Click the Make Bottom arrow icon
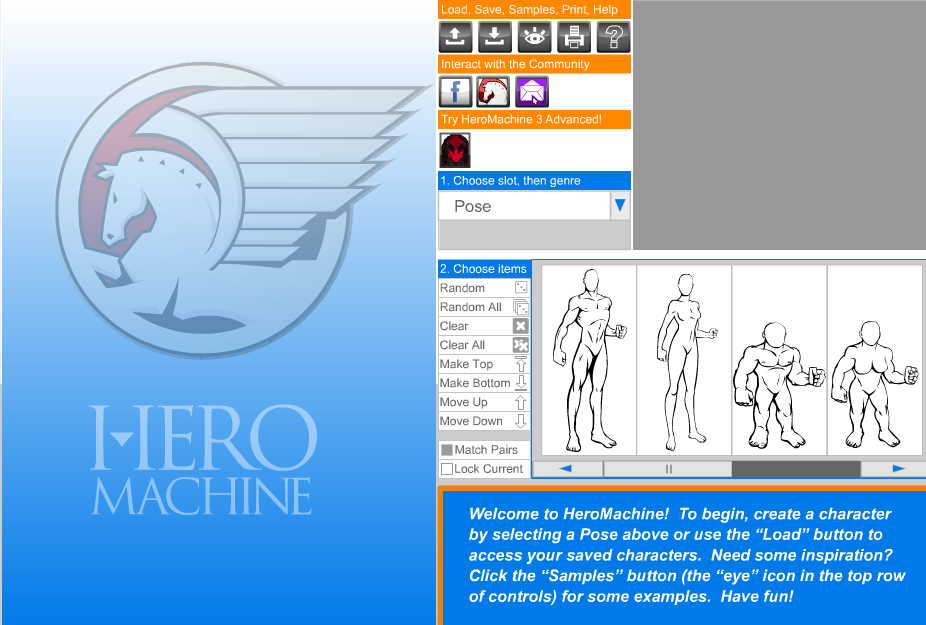The width and height of the screenshot is (926, 625). pyautogui.click(x=521, y=383)
